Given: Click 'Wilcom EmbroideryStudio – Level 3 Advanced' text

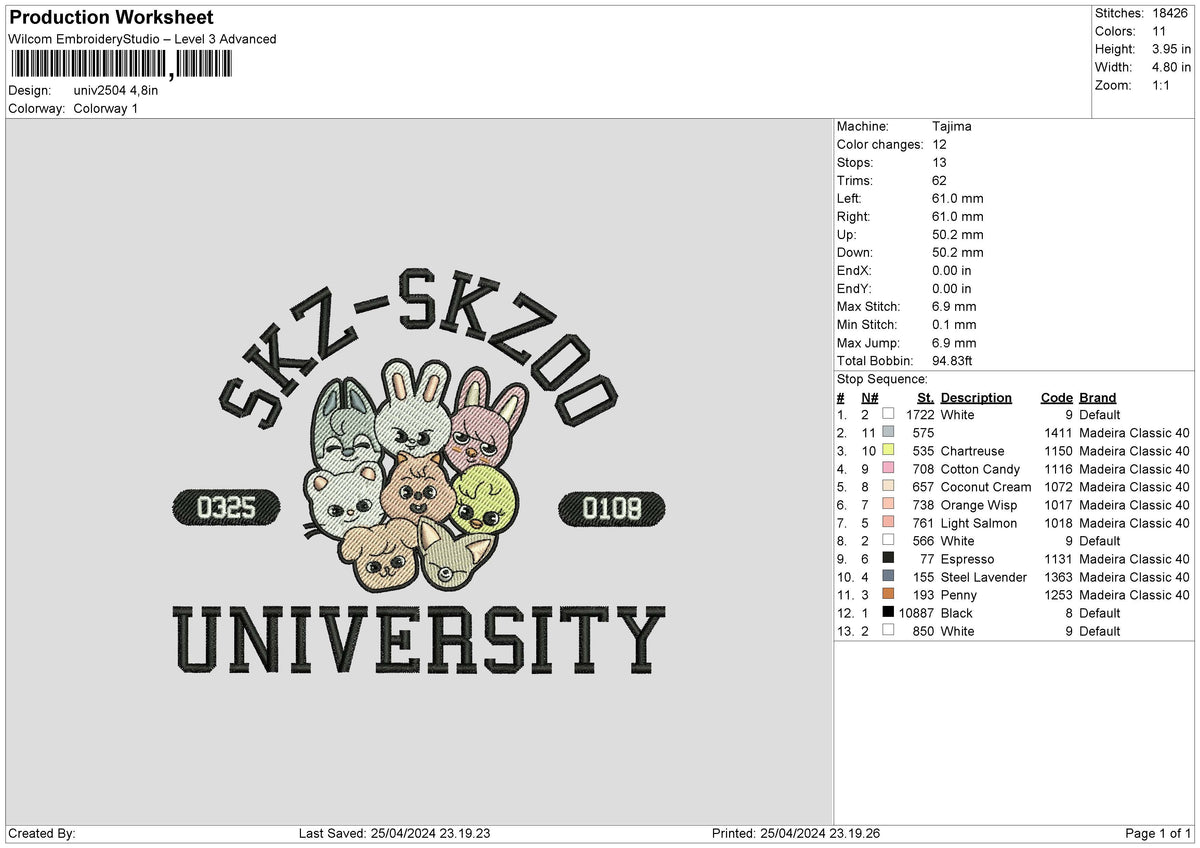Looking at the screenshot, I should (142, 39).
